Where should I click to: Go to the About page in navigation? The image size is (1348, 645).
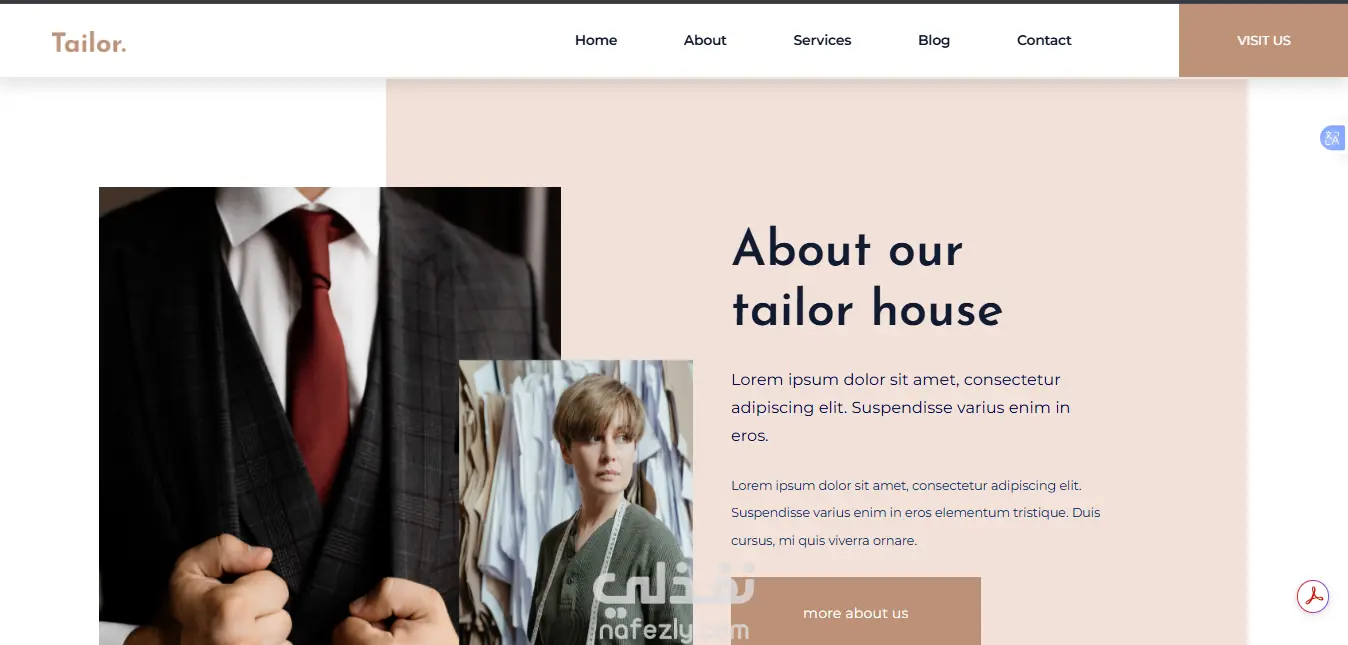coord(705,40)
